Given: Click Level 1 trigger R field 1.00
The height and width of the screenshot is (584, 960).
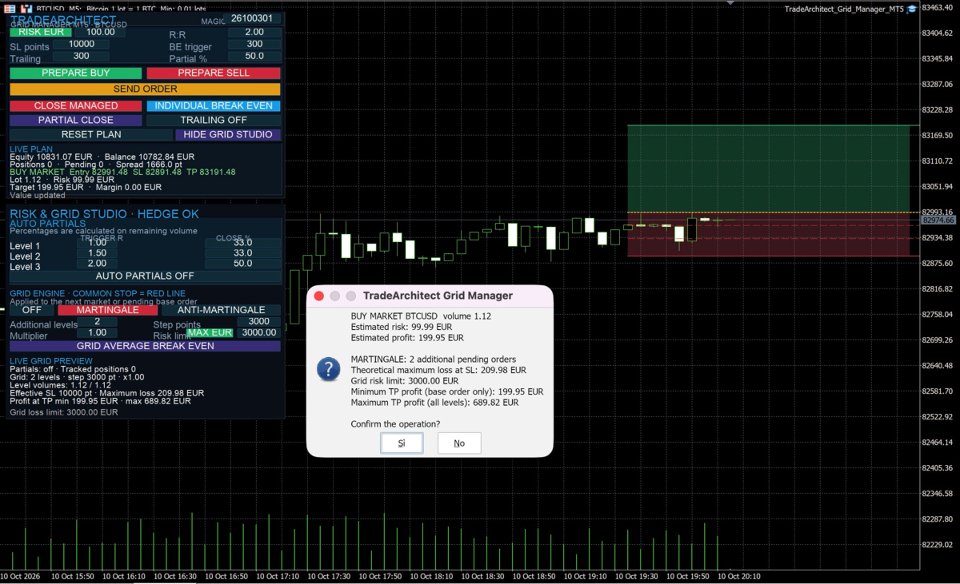Looking at the screenshot, I should coord(97,242).
